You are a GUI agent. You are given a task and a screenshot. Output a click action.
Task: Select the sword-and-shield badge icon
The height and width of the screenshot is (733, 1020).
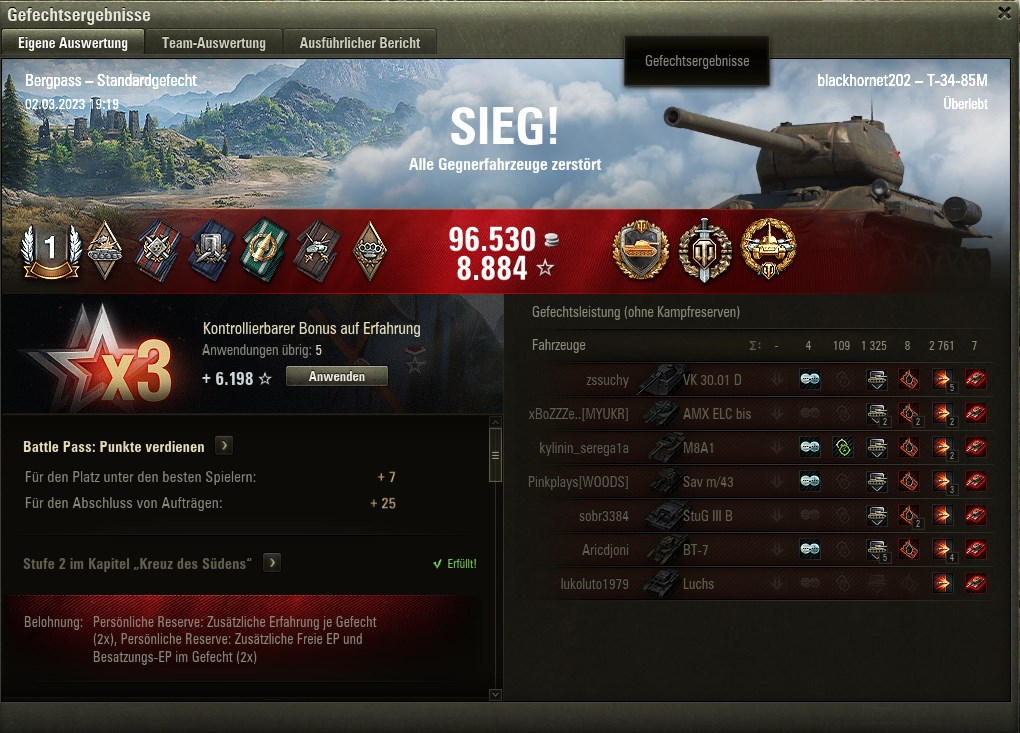705,250
